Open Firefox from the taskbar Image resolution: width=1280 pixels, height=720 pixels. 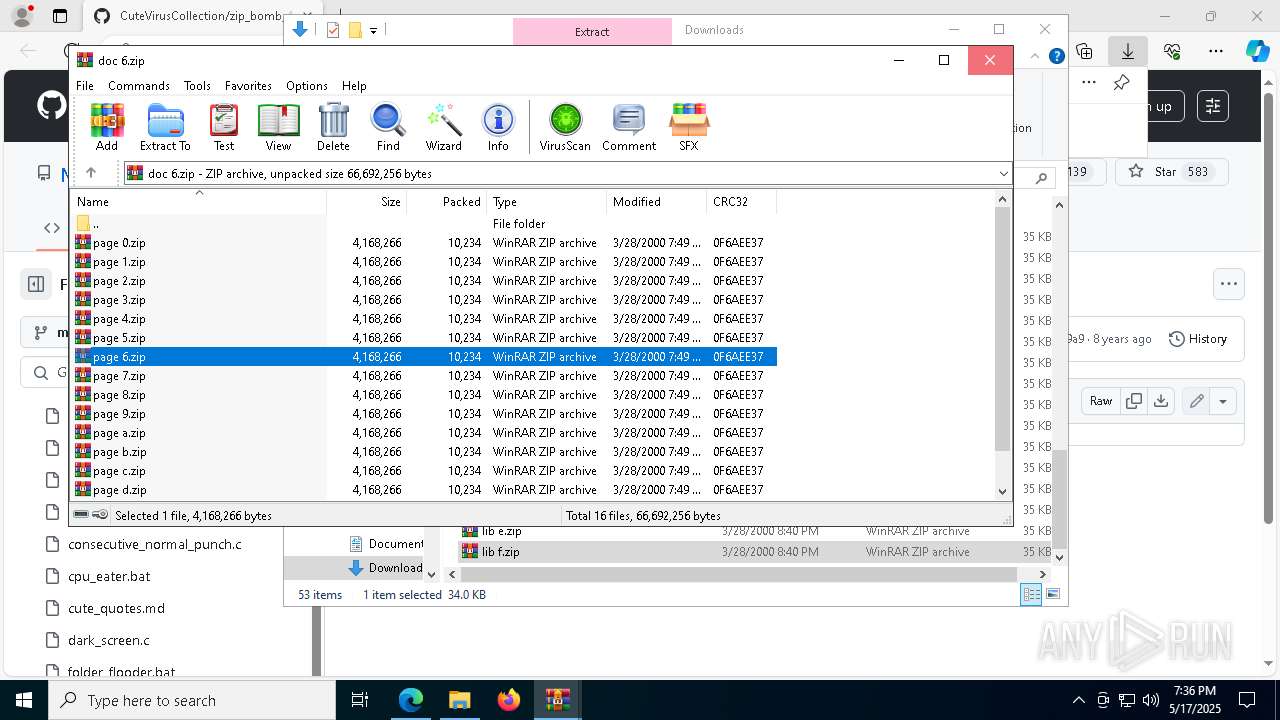click(x=509, y=700)
